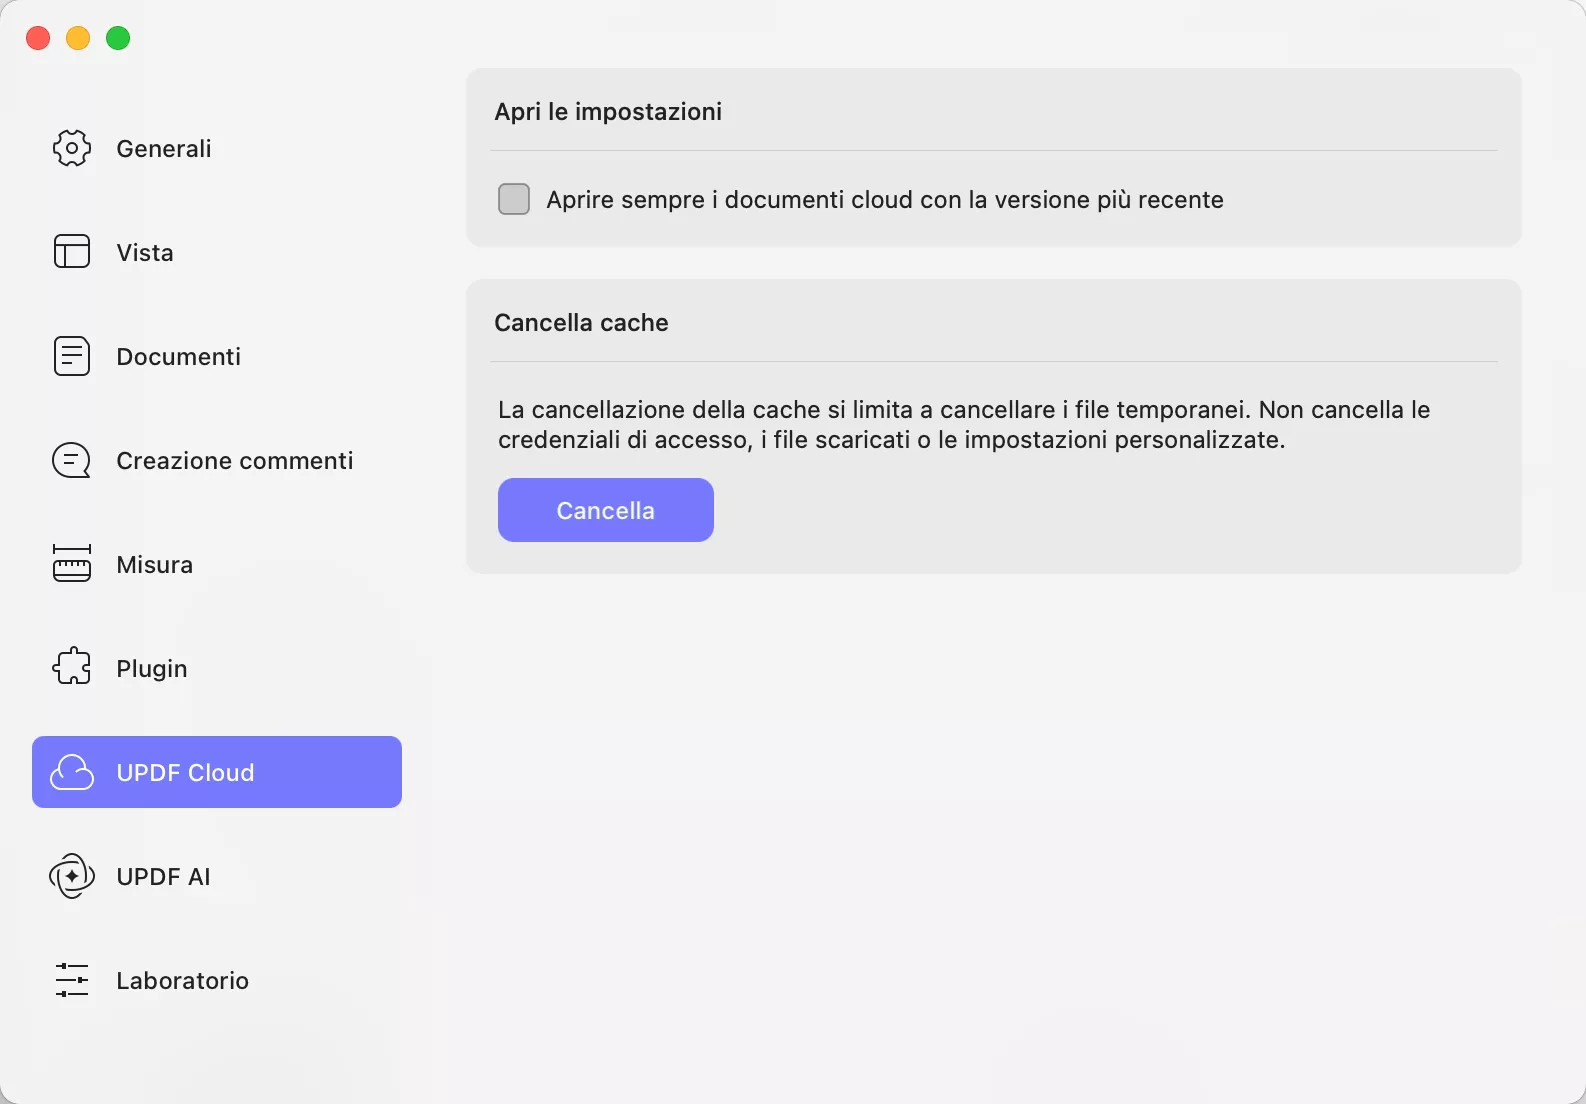Image resolution: width=1586 pixels, height=1104 pixels.
Task: Click the Generali gear icon
Action: 70,148
